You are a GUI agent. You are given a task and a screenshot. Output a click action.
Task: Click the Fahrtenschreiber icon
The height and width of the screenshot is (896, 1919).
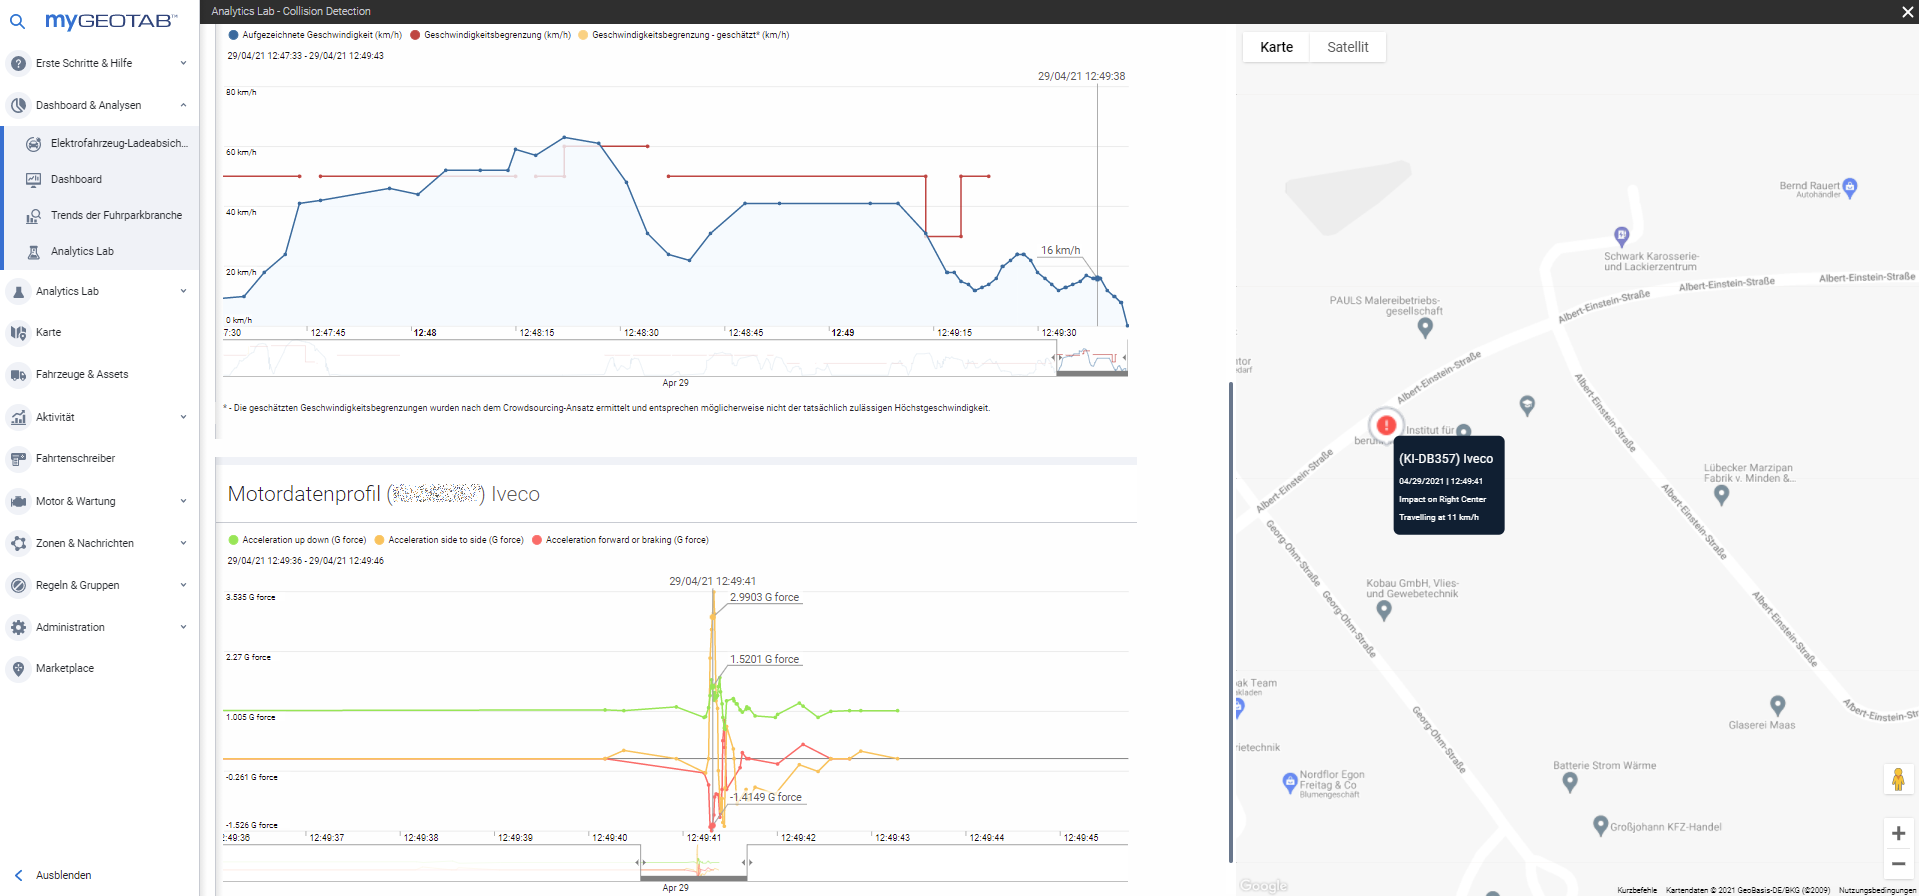[x=18, y=459]
